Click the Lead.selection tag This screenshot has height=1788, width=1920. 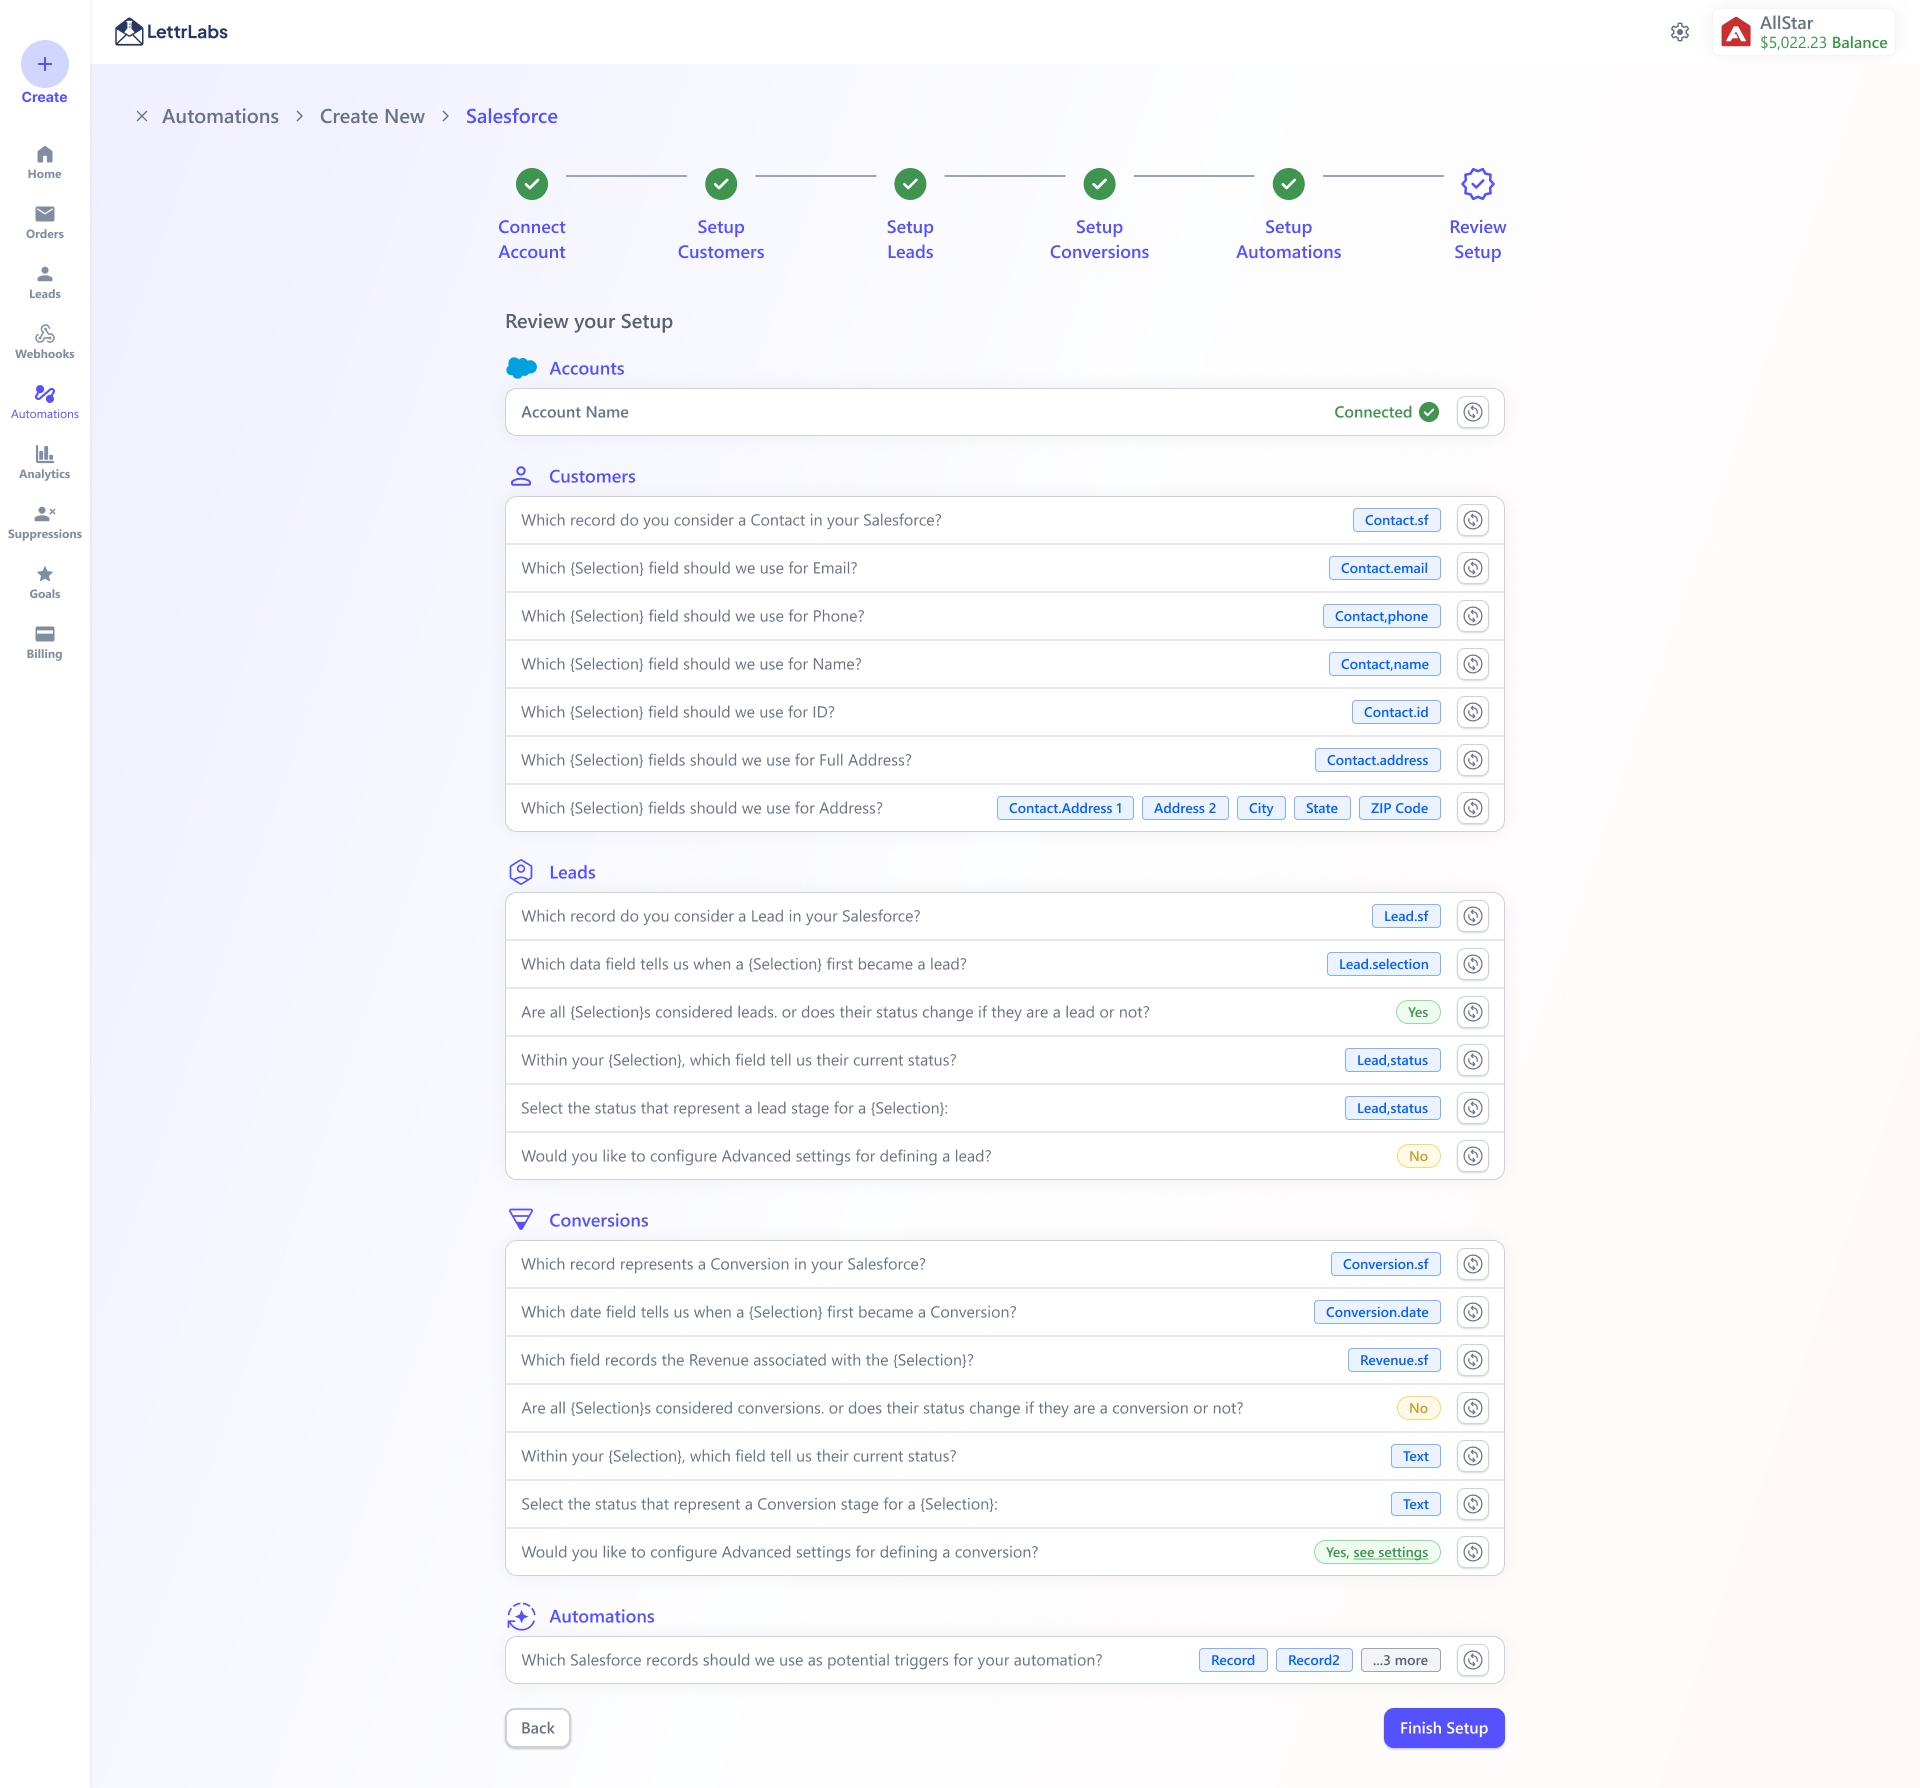pyautogui.click(x=1383, y=964)
